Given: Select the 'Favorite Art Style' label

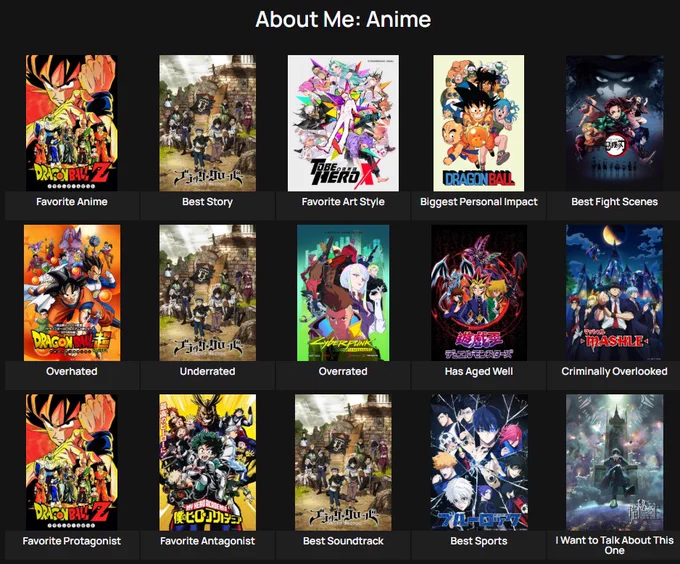Looking at the screenshot, I should click(343, 202).
